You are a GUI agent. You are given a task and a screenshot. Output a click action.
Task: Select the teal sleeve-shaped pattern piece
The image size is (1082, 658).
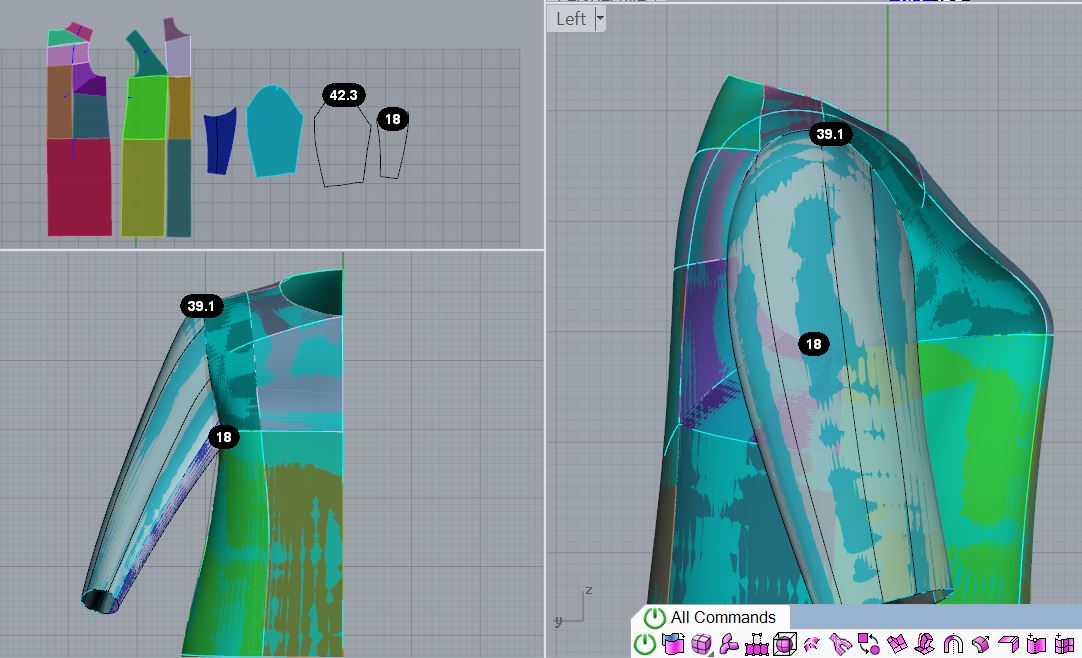(275, 130)
